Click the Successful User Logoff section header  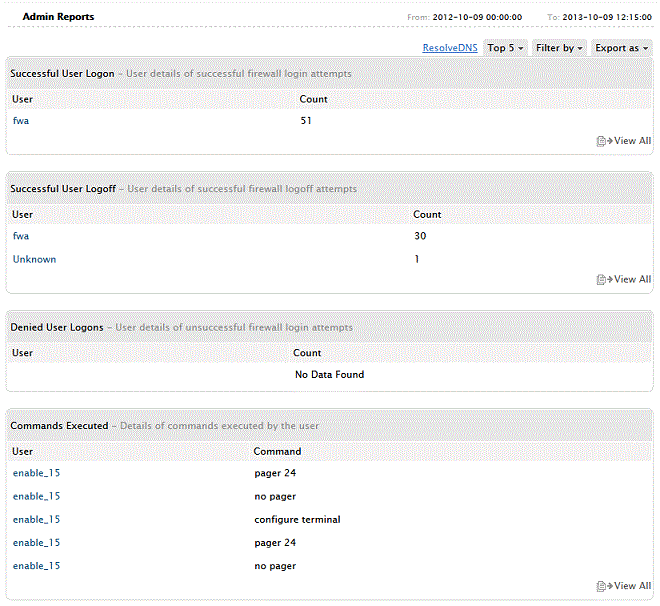(x=62, y=188)
